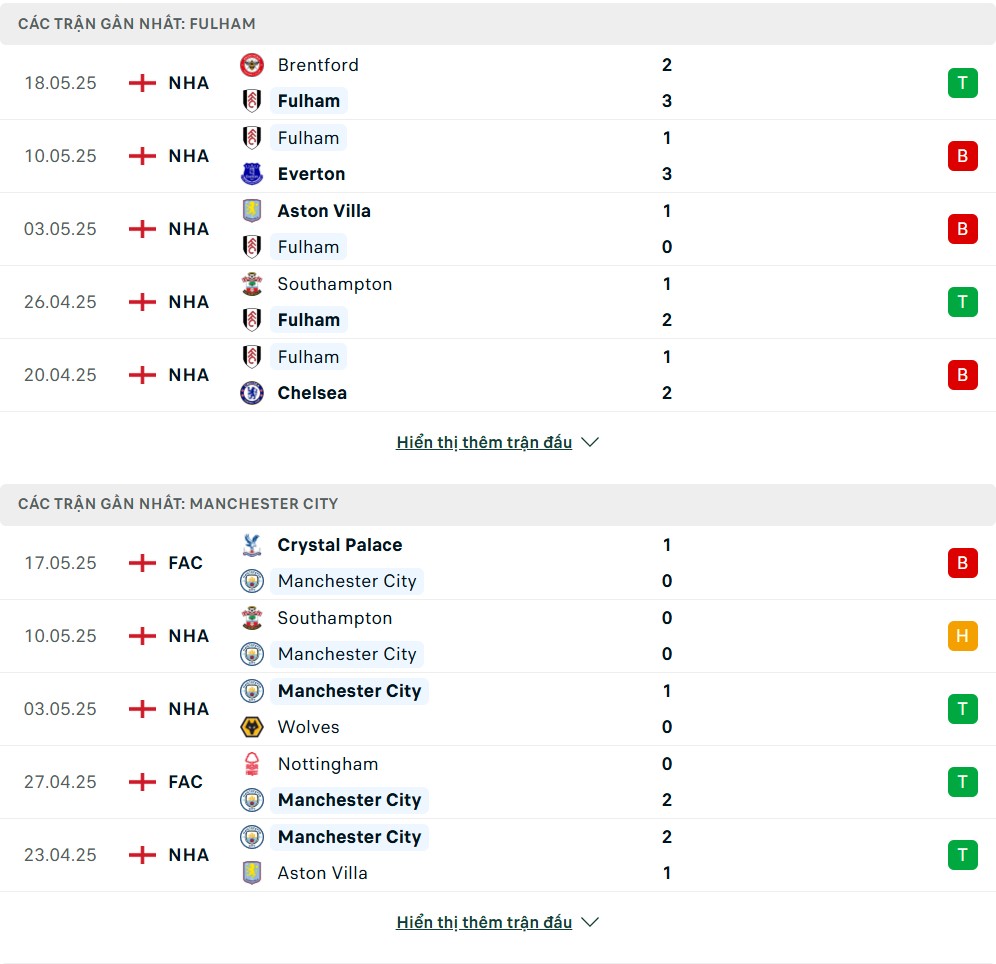The image size is (996, 964).
Task: Expand more Manchester City matches with chevron
Action: point(590,922)
